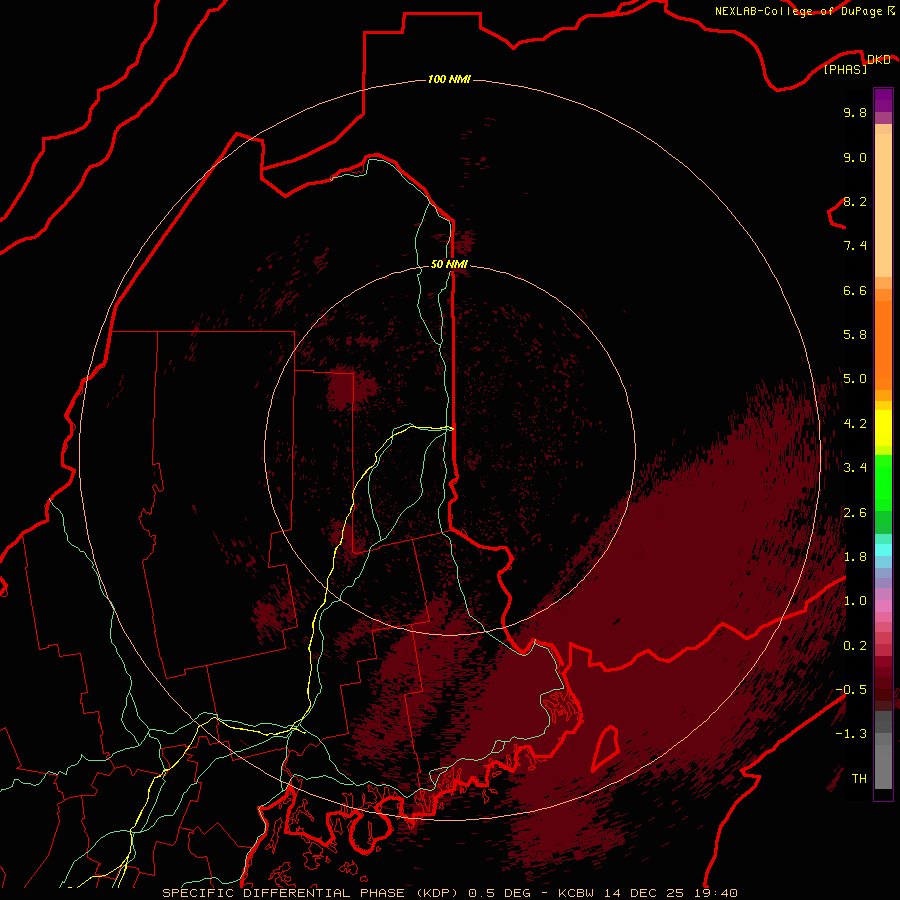The image size is (900, 900).
Task: Pick the purple swatch at top of color bar
Action: pyautogui.click(x=883, y=100)
